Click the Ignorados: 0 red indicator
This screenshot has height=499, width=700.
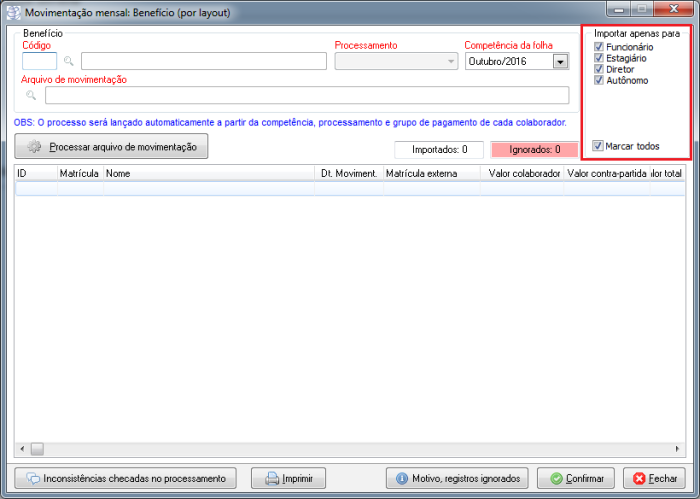pyautogui.click(x=534, y=149)
